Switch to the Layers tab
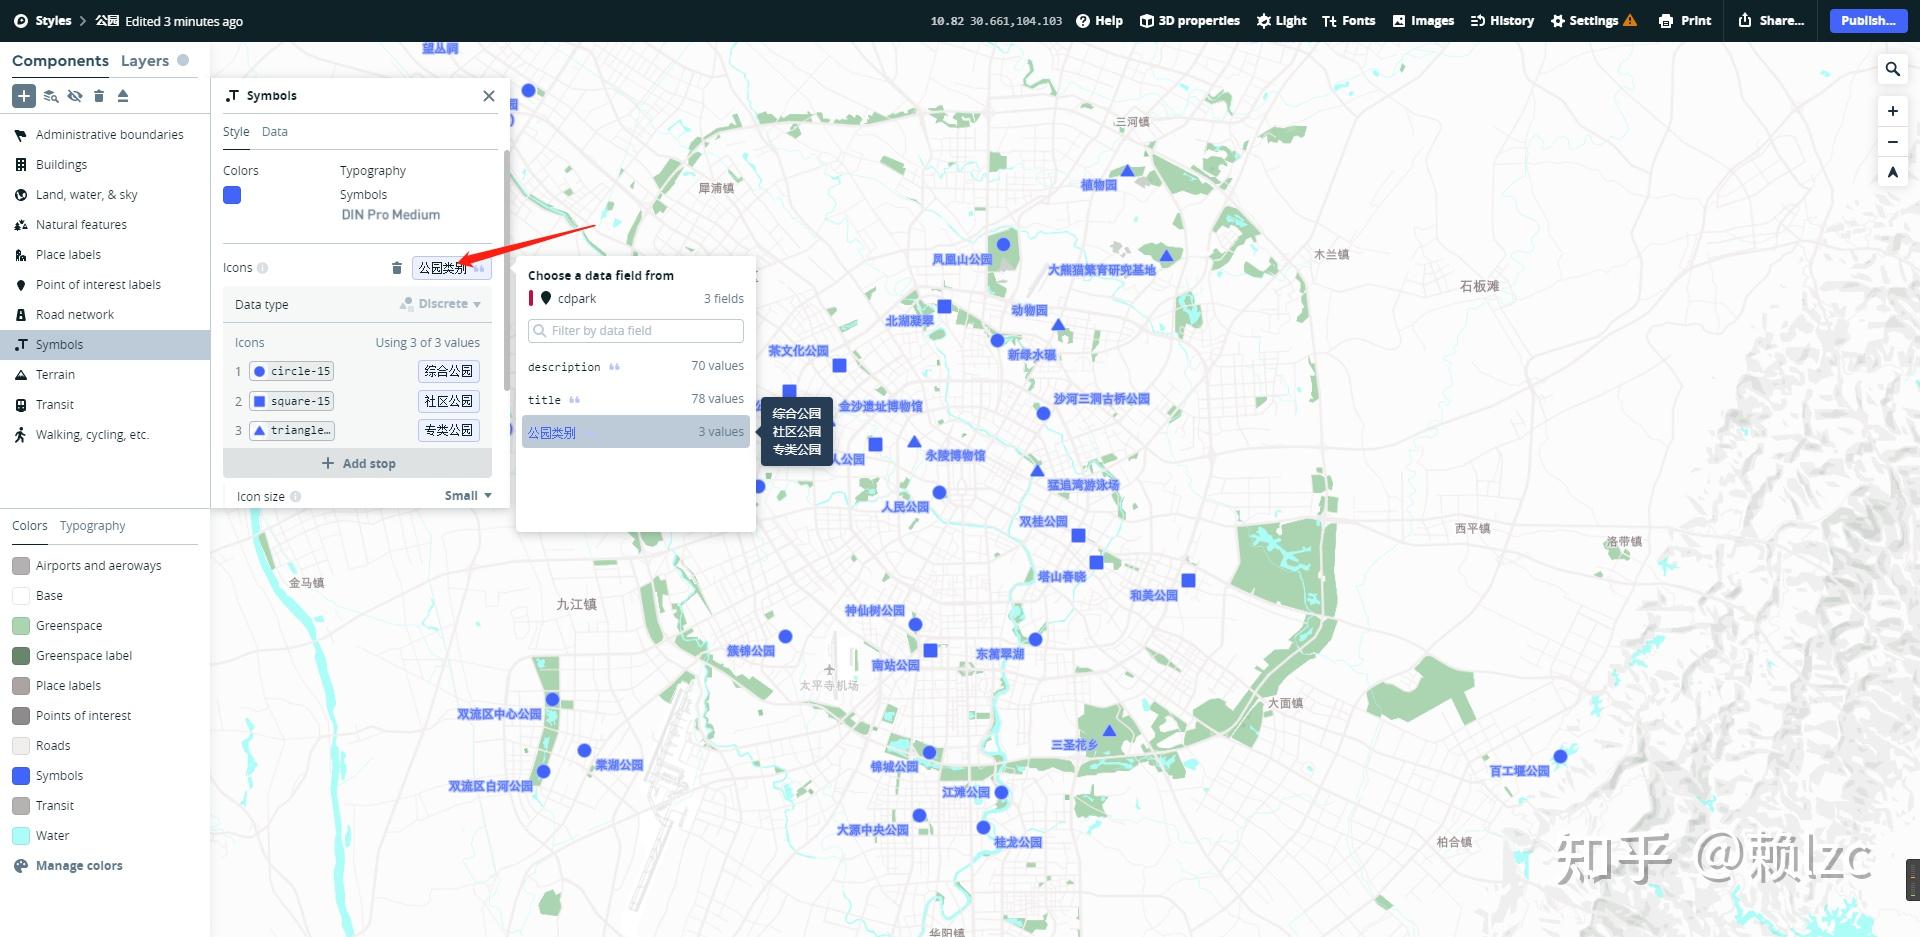The height and width of the screenshot is (937, 1920). tap(144, 60)
